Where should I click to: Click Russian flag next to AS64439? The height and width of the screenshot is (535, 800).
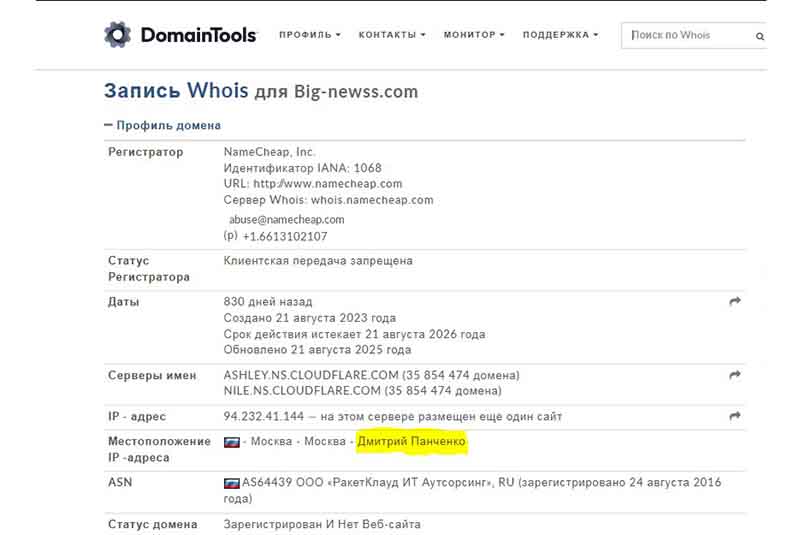(x=232, y=482)
